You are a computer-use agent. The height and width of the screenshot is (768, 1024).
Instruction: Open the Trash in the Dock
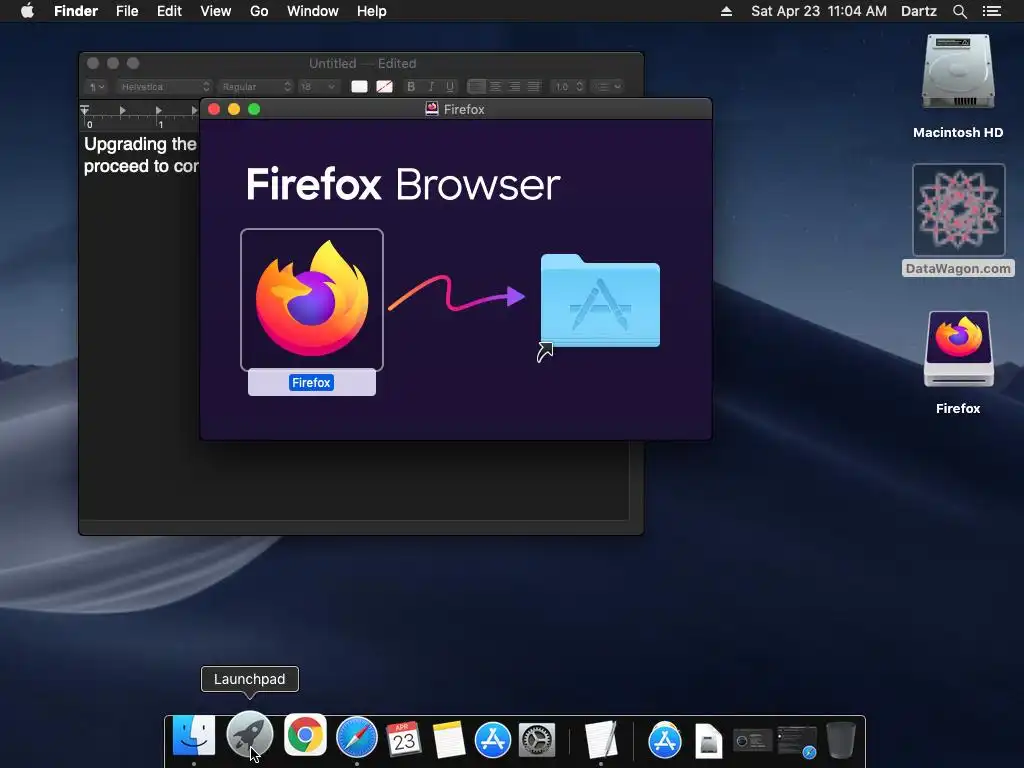pos(841,740)
